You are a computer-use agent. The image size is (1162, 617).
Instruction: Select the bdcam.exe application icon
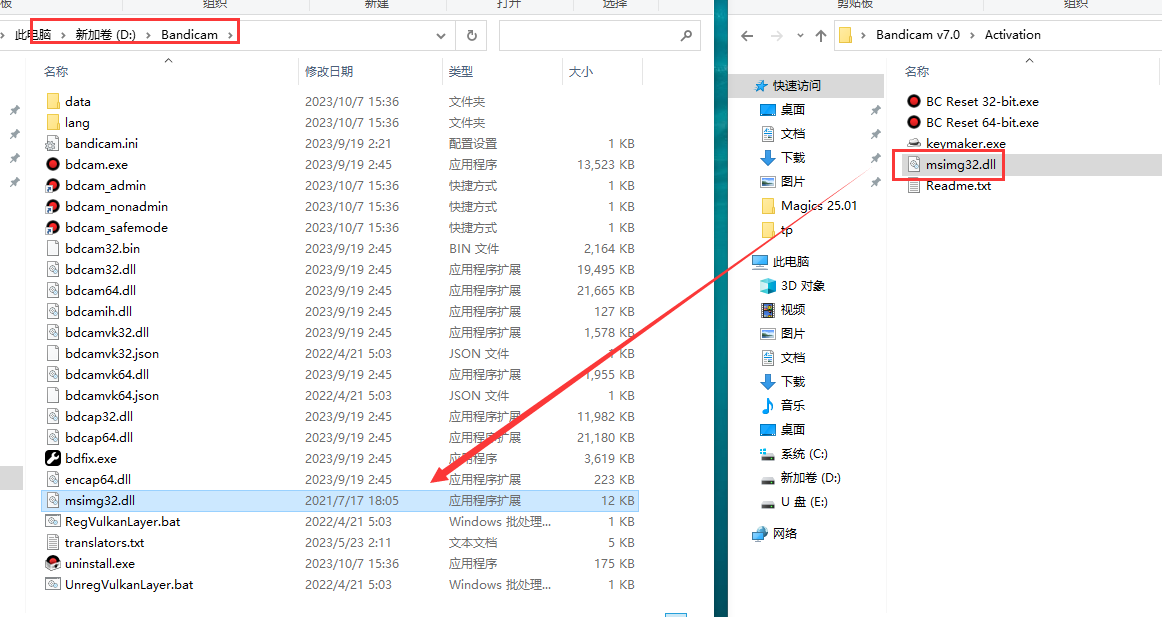pos(53,164)
